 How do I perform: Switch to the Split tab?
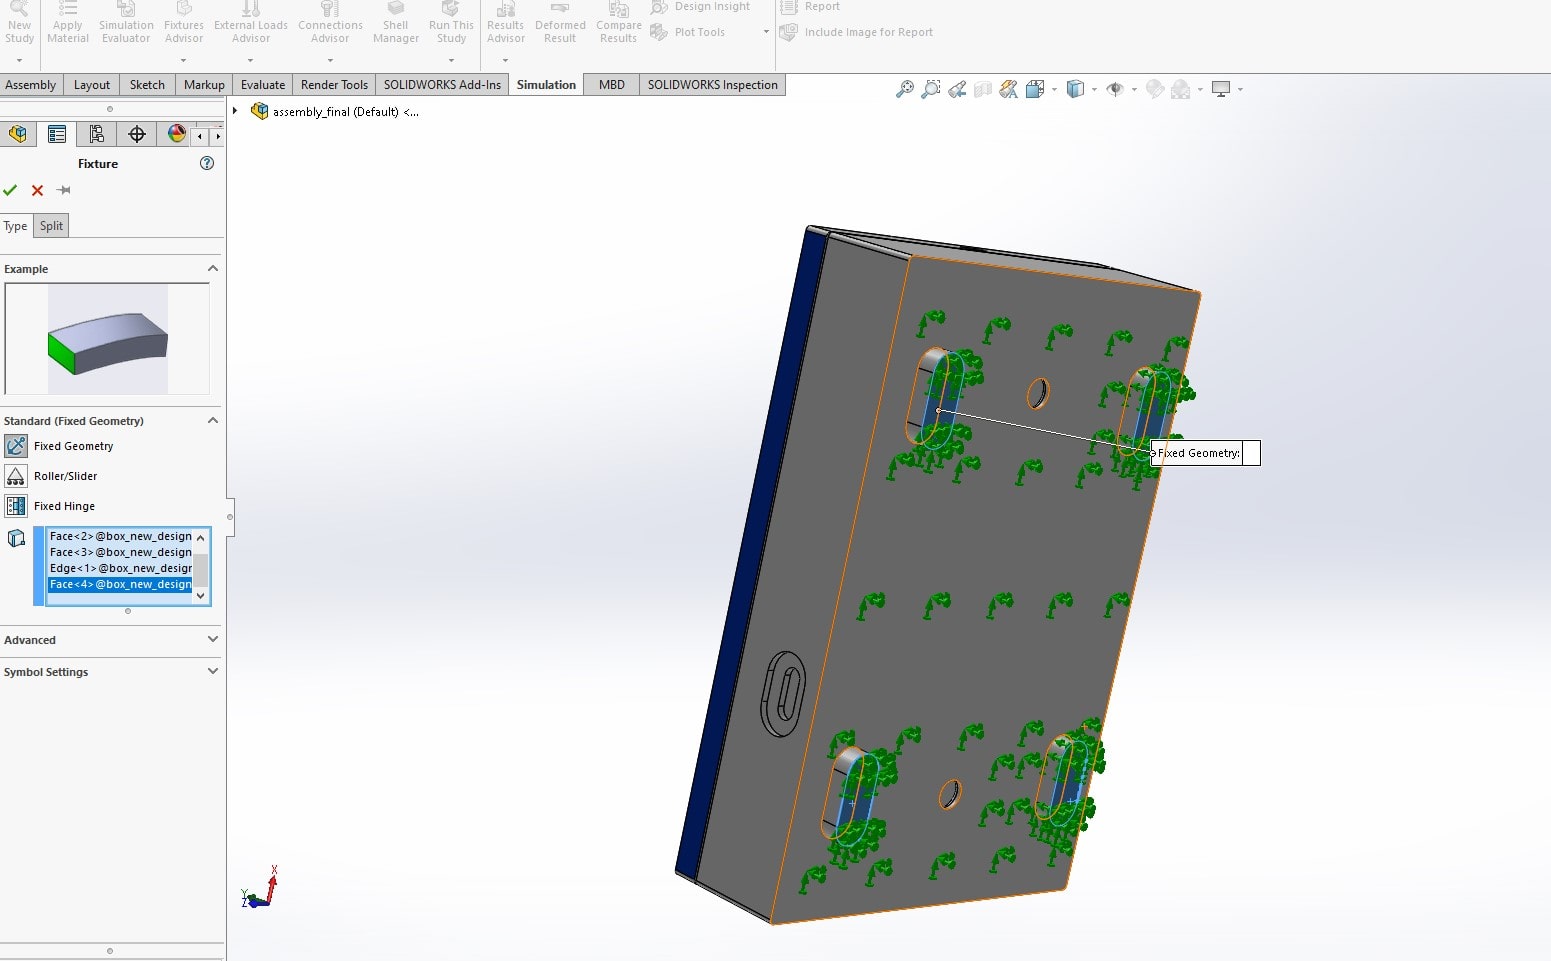51,226
